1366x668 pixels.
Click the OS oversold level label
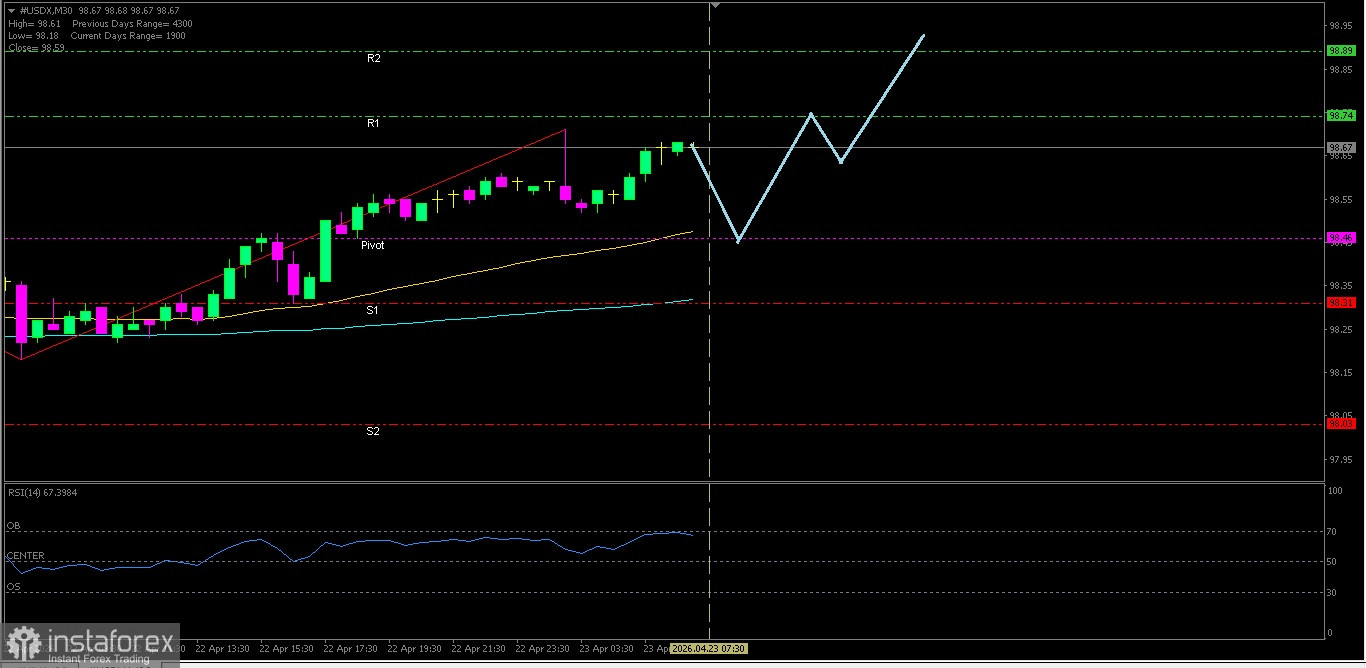coord(13,586)
